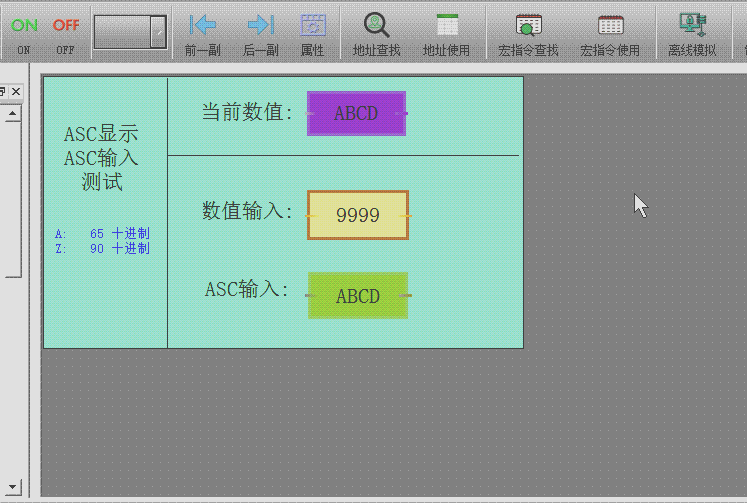Close the left docked panel

coord(16,91)
